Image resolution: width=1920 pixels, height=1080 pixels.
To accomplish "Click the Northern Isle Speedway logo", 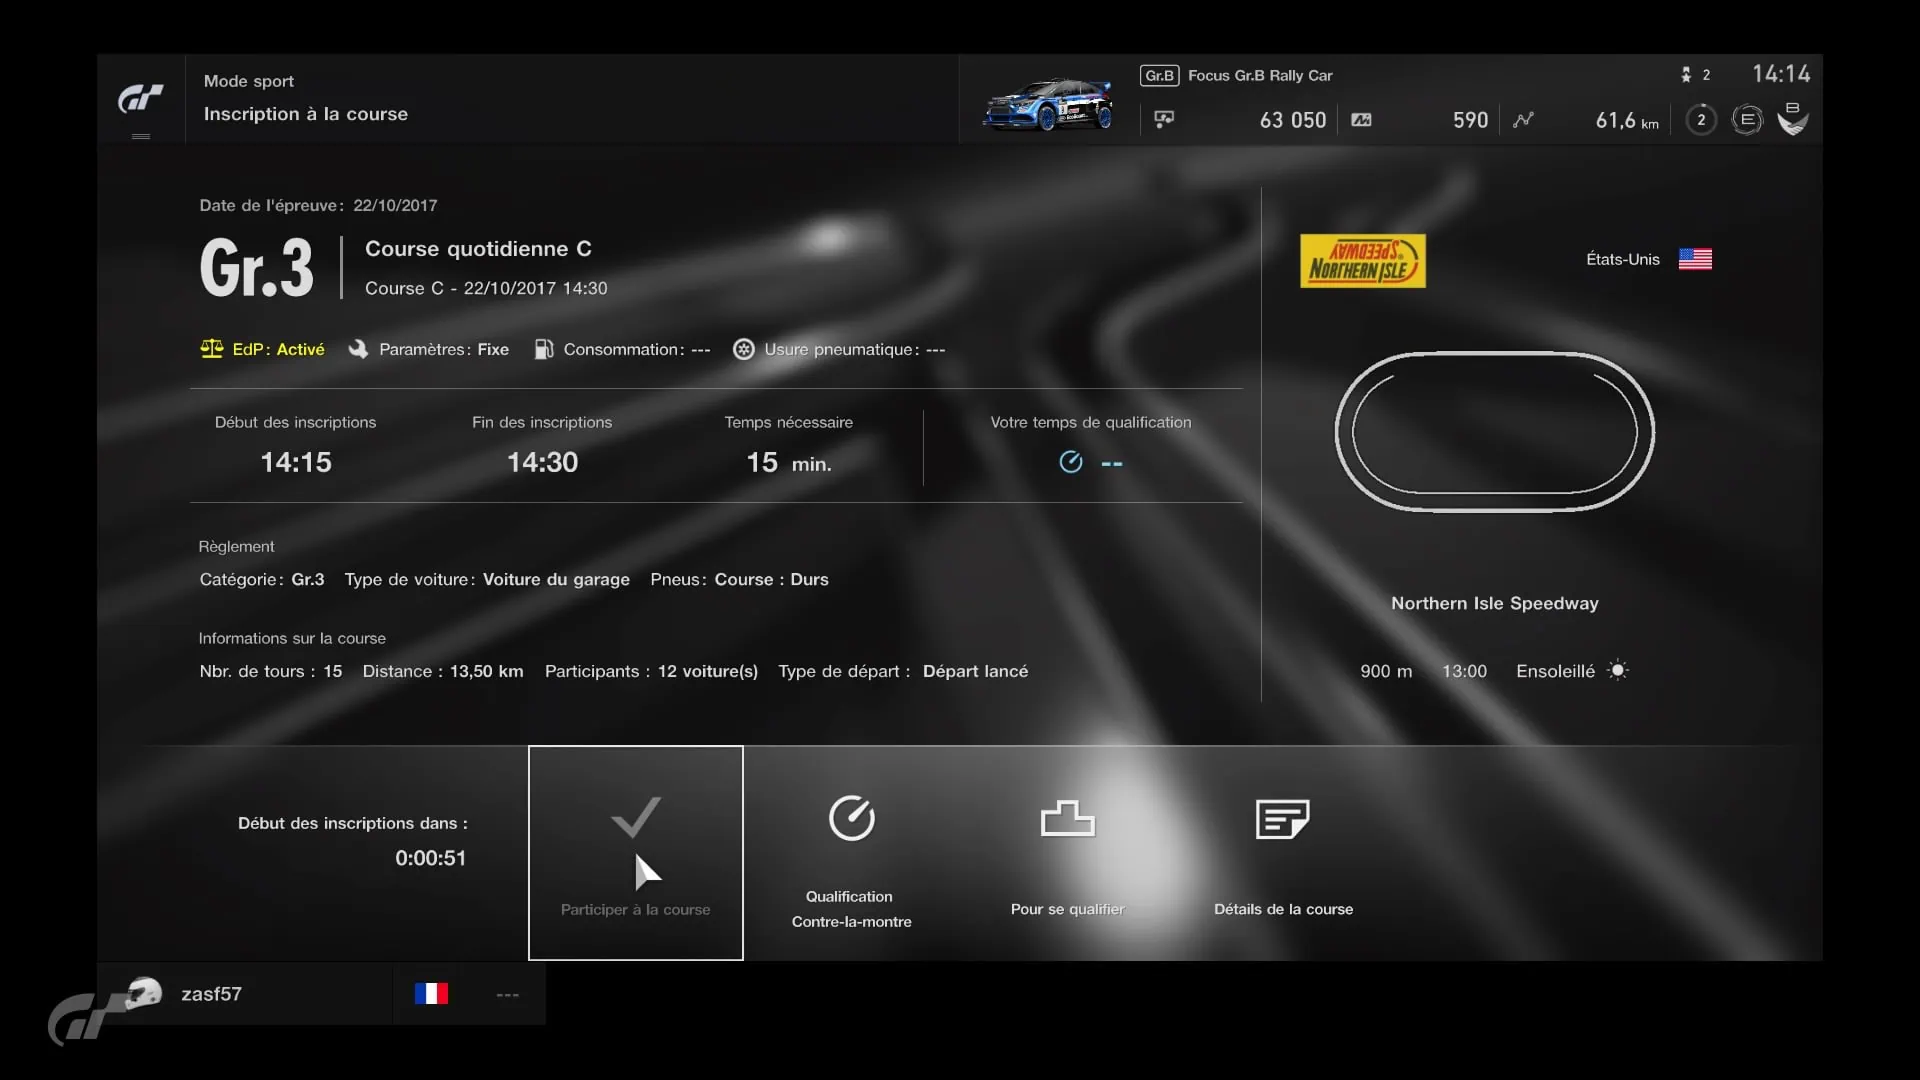I will pyautogui.click(x=1362, y=261).
